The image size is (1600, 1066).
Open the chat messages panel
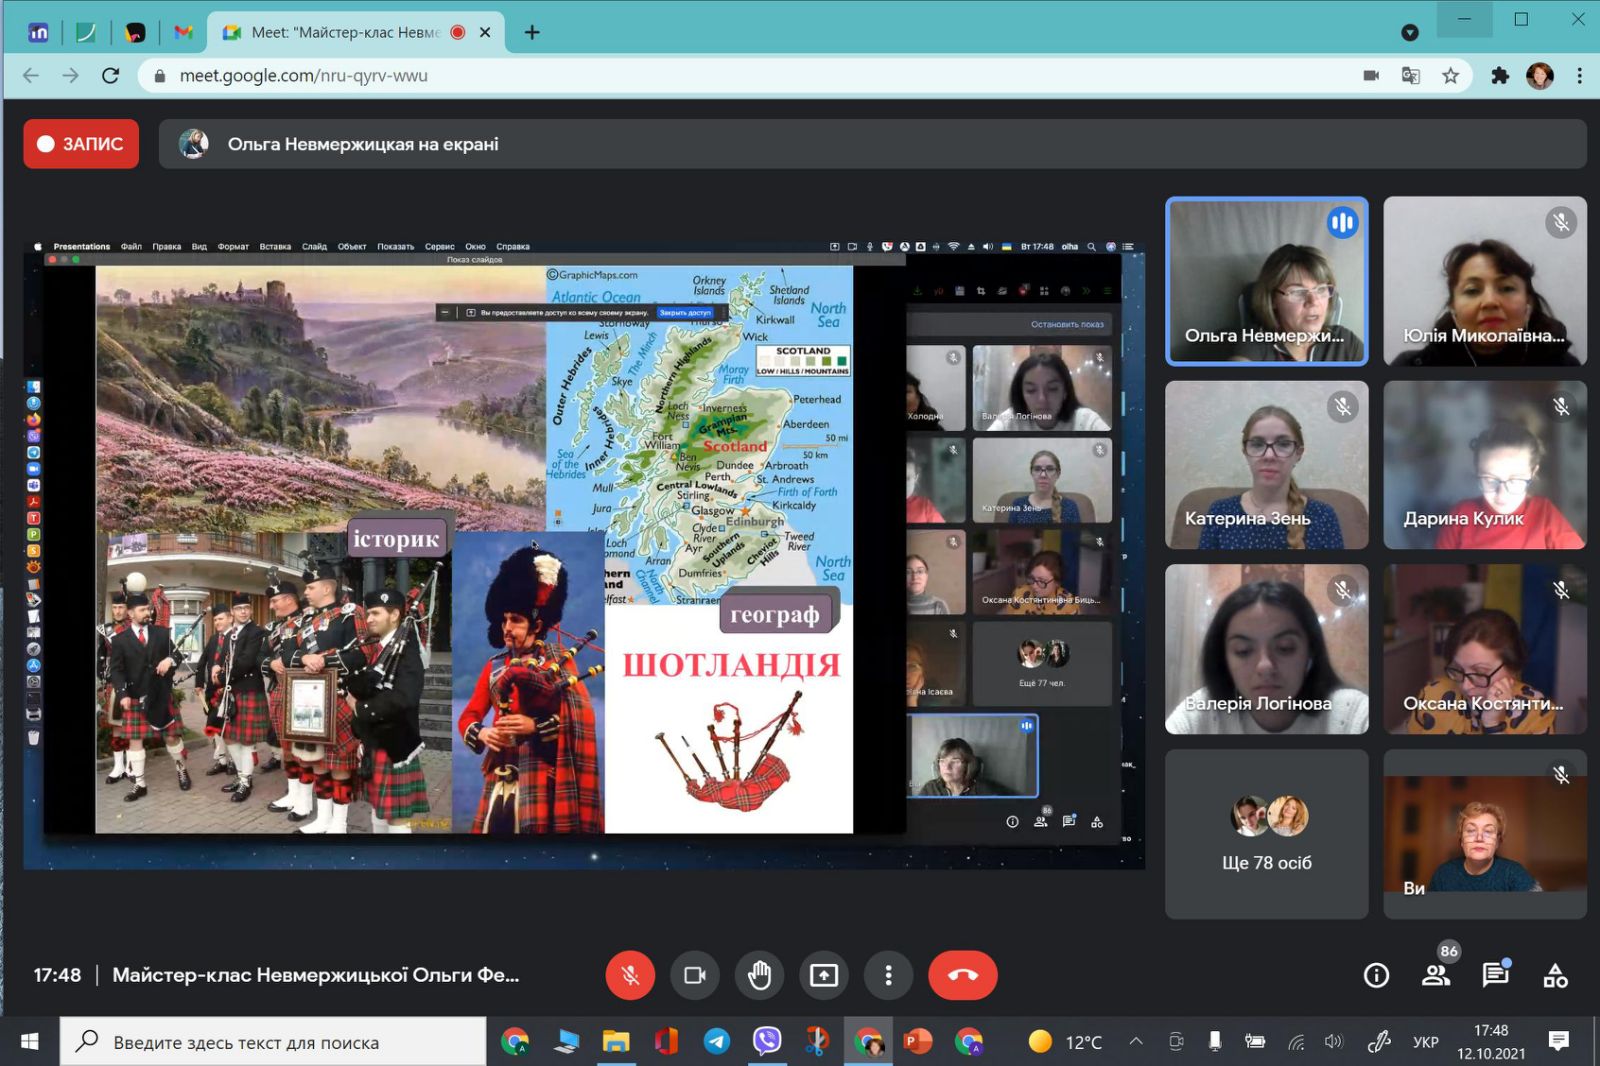[x=1495, y=975]
